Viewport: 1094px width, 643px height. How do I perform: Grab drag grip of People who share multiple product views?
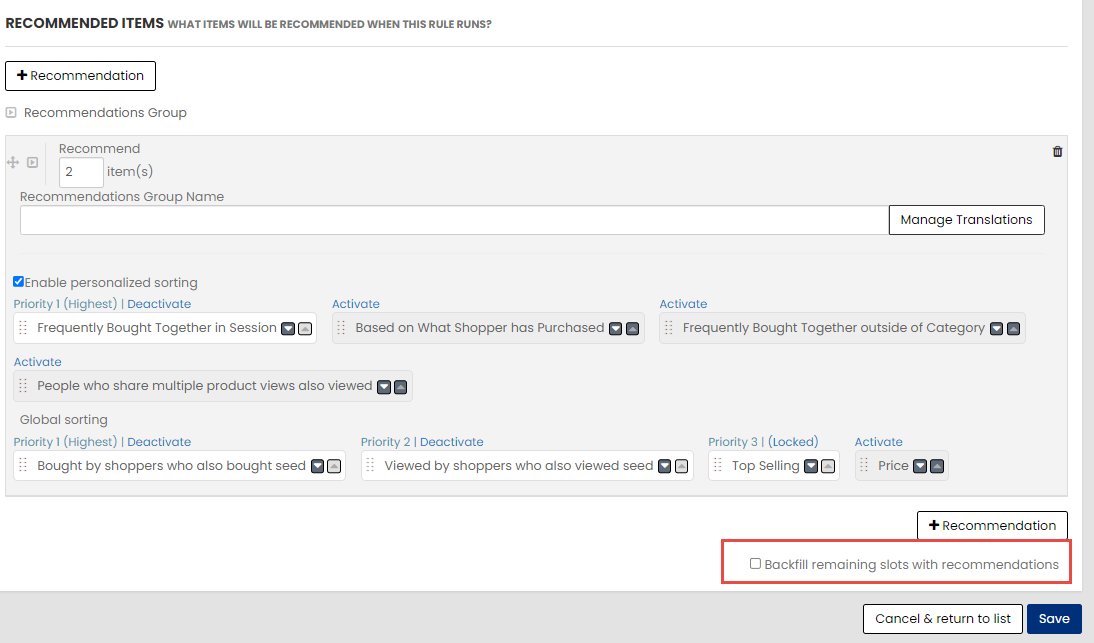[23, 386]
